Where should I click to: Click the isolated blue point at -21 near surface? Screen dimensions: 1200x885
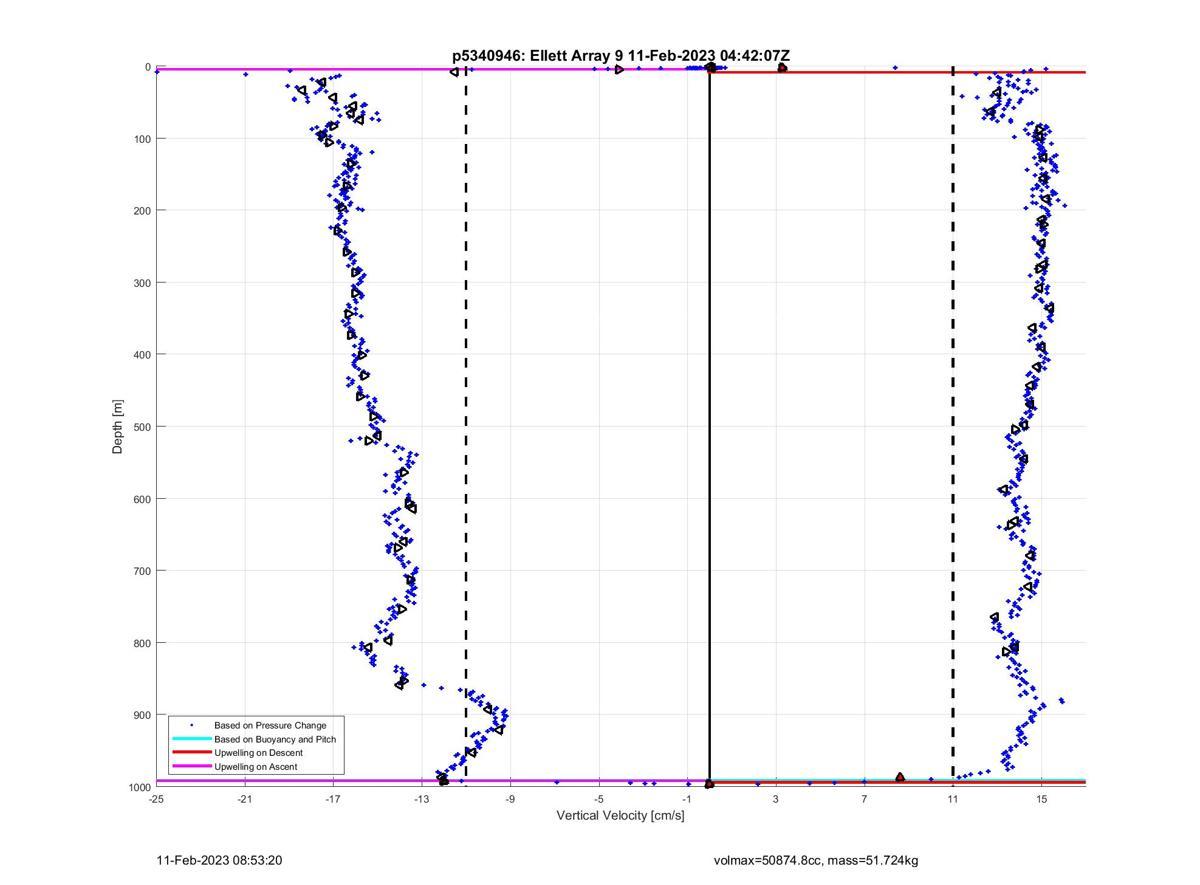tap(245, 74)
